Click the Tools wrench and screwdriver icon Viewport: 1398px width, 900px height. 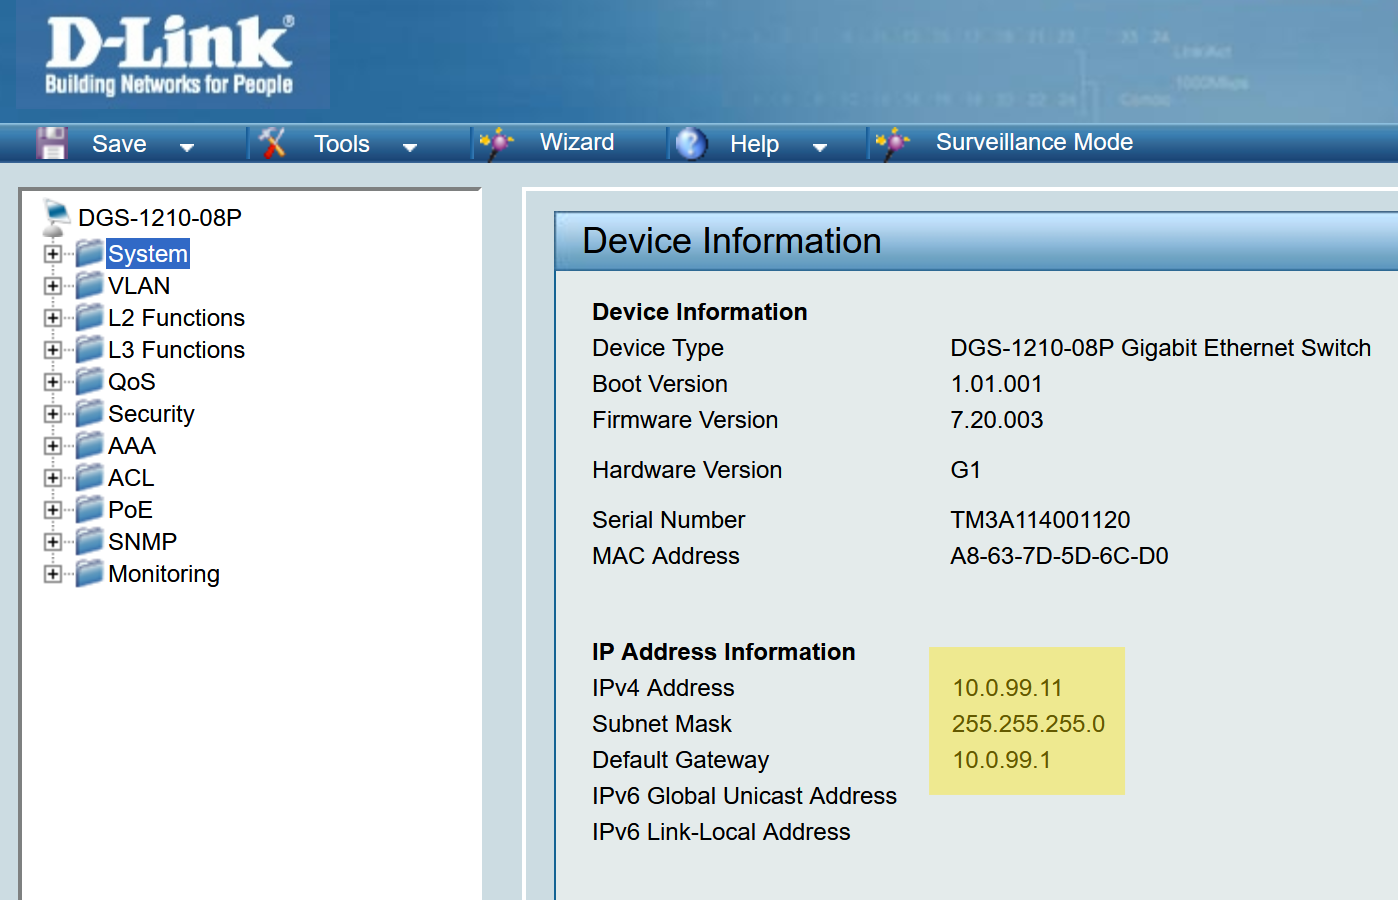(273, 143)
